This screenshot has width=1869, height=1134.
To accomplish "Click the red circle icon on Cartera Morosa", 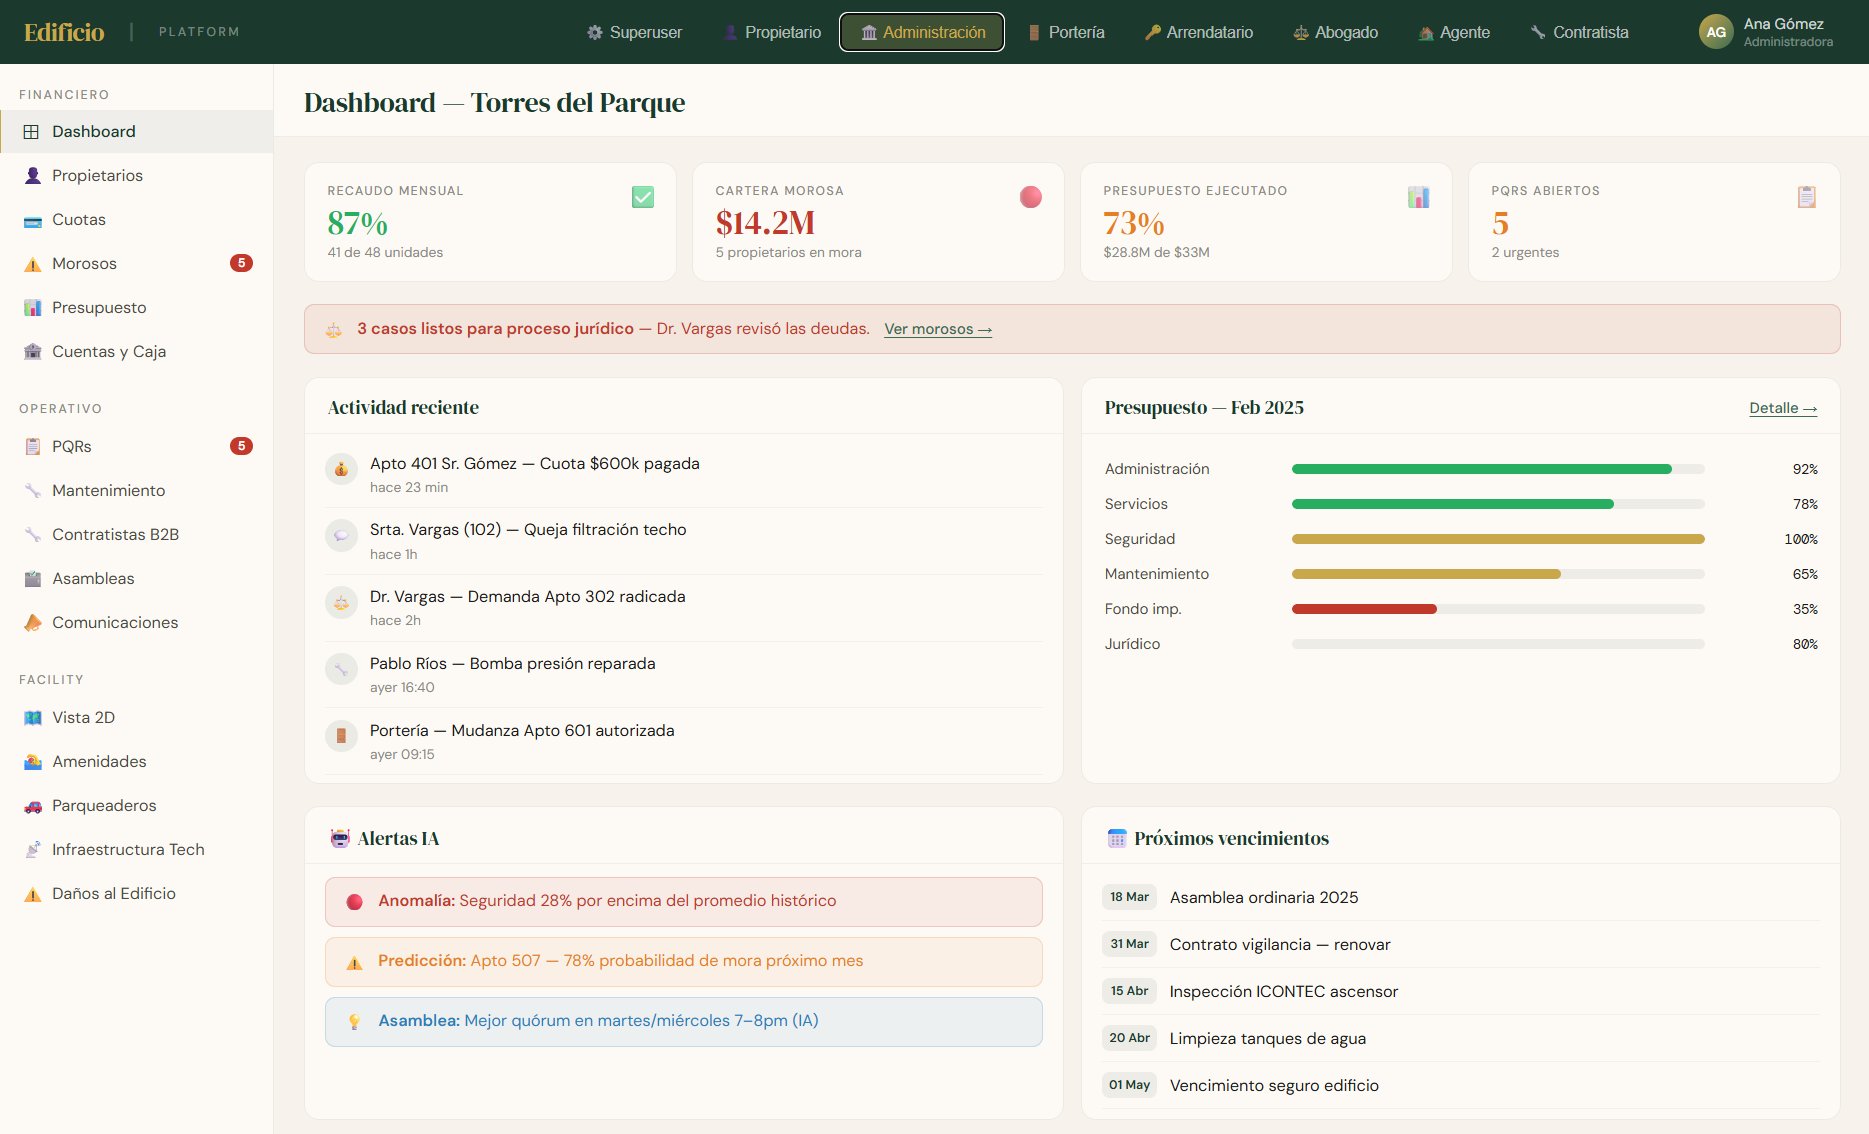I will 1031,197.
